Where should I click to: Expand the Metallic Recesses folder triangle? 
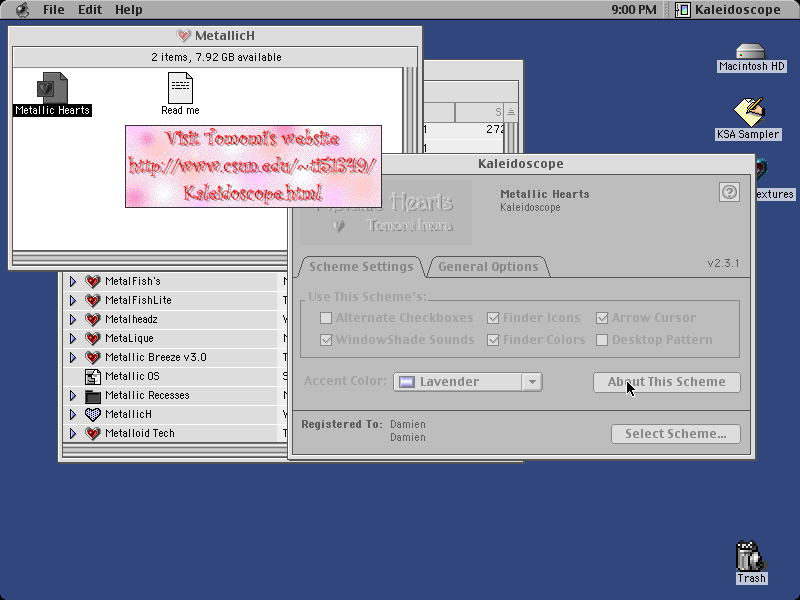[x=73, y=395]
